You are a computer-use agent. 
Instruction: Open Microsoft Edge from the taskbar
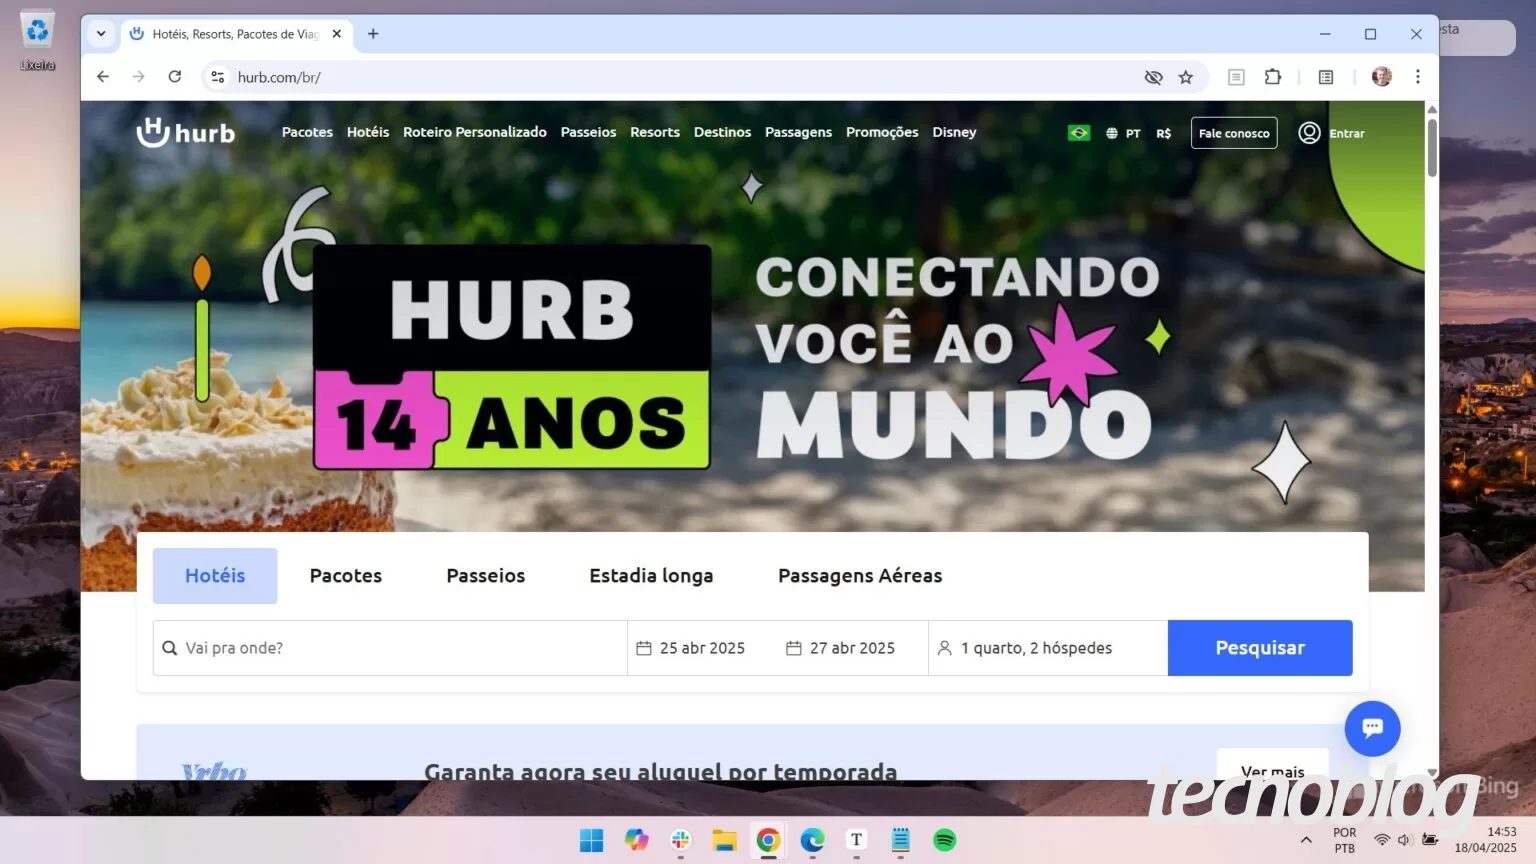pyautogui.click(x=812, y=840)
